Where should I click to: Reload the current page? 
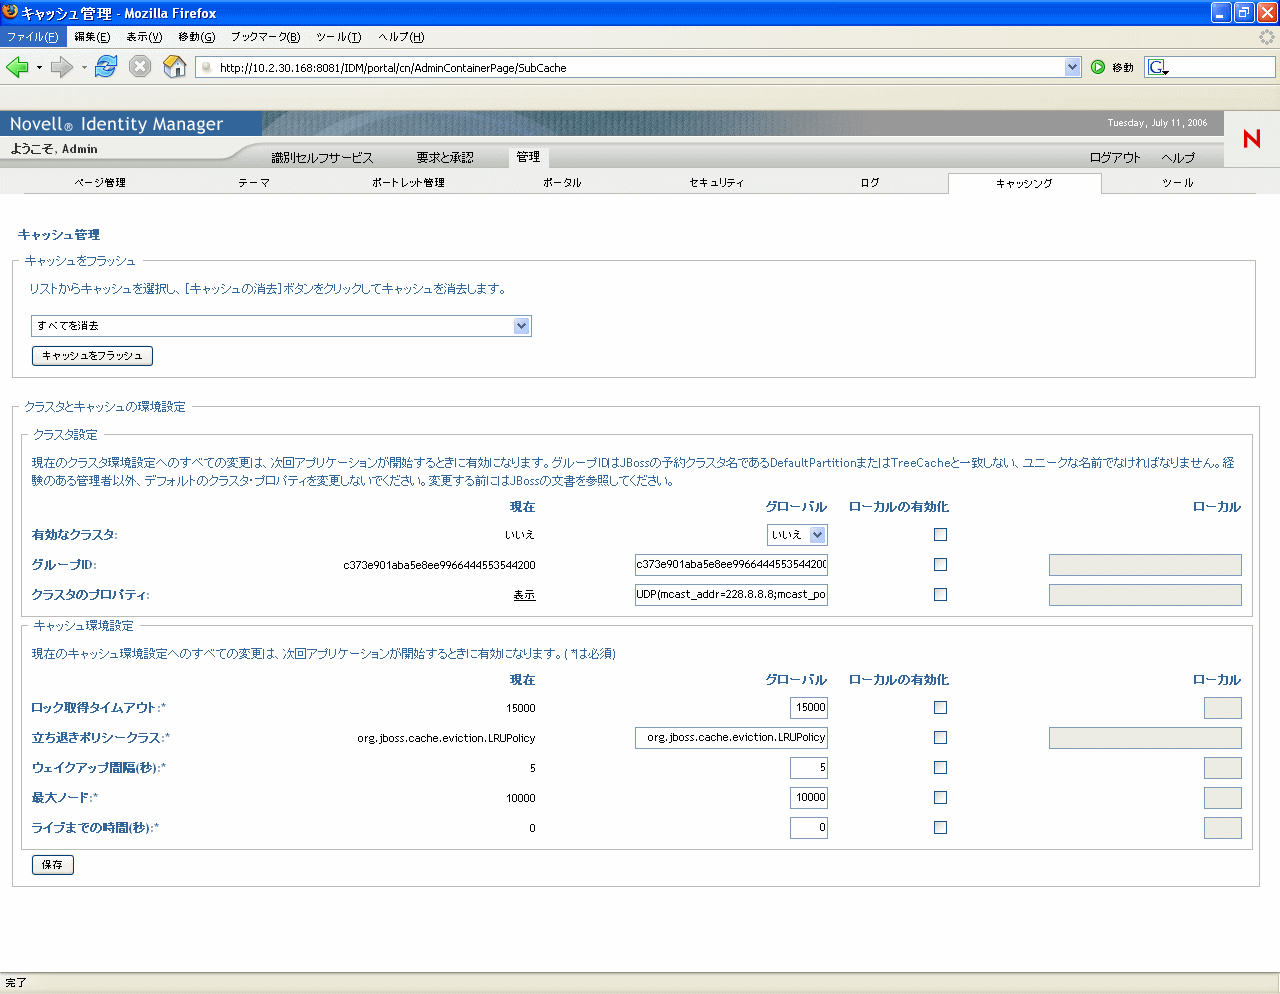pyautogui.click(x=106, y=67)
